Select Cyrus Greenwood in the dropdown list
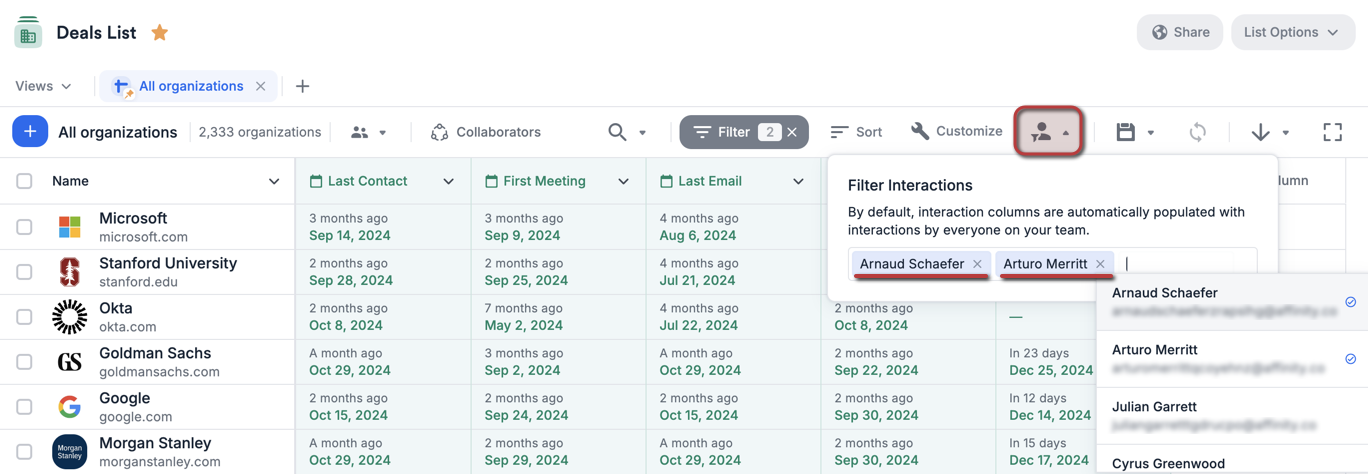The image size is (1368, 474). 1232,462
